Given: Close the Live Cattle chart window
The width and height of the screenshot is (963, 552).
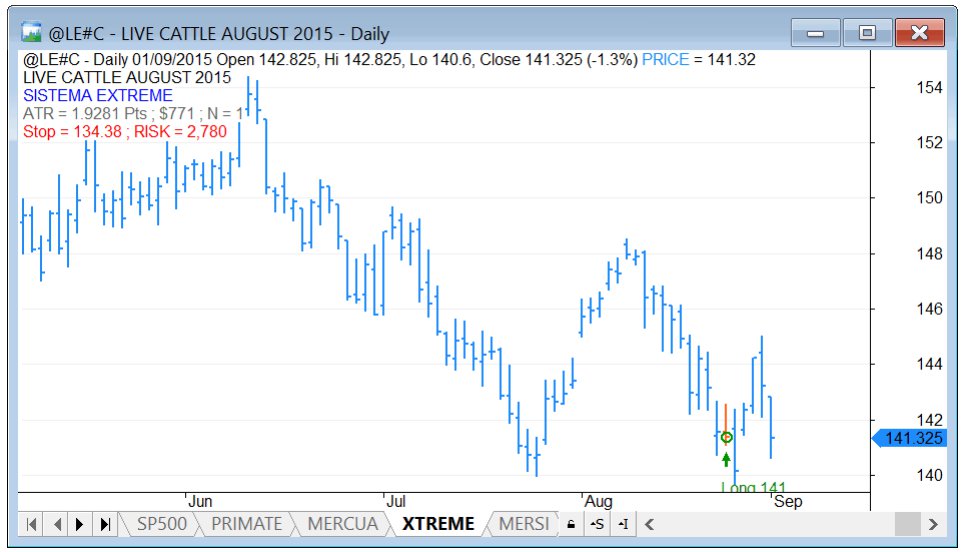Looking at the screenshot, I should coord(919,33).
